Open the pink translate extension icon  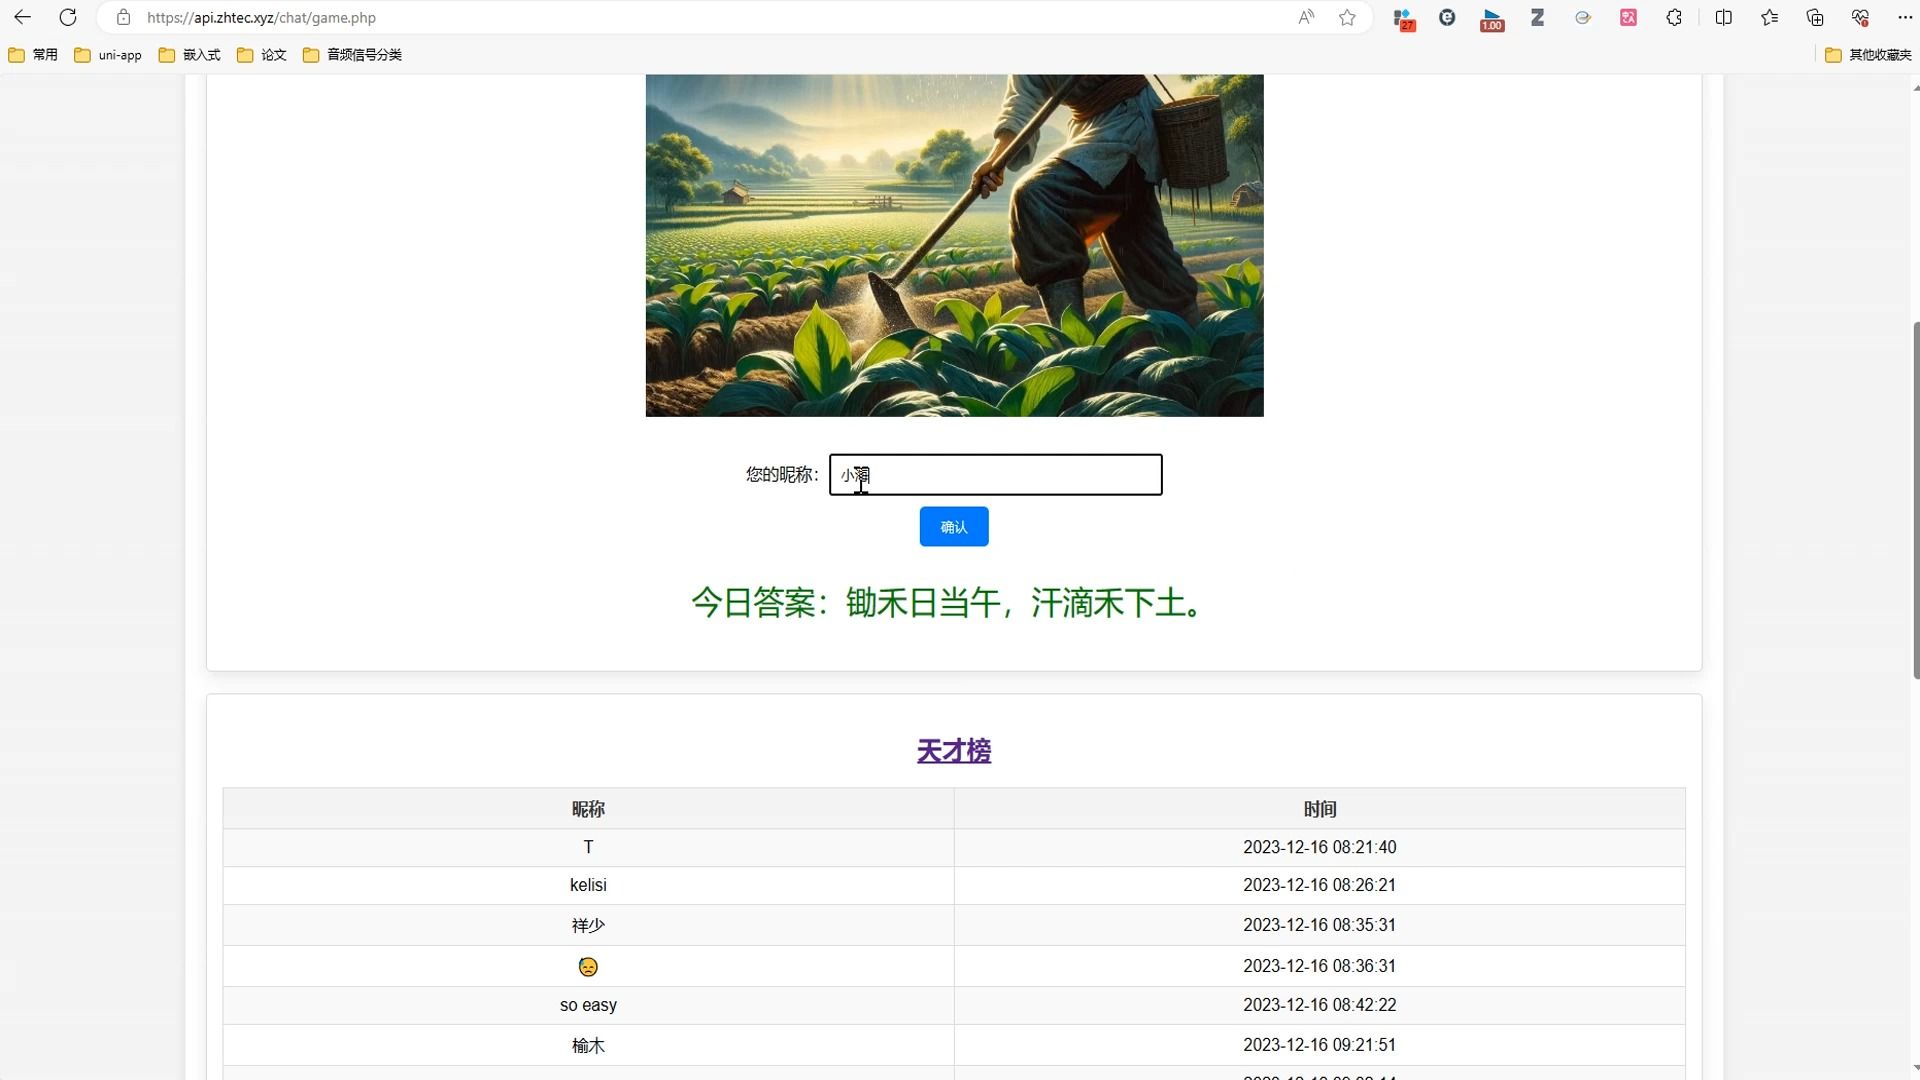tap(1629, 17)
